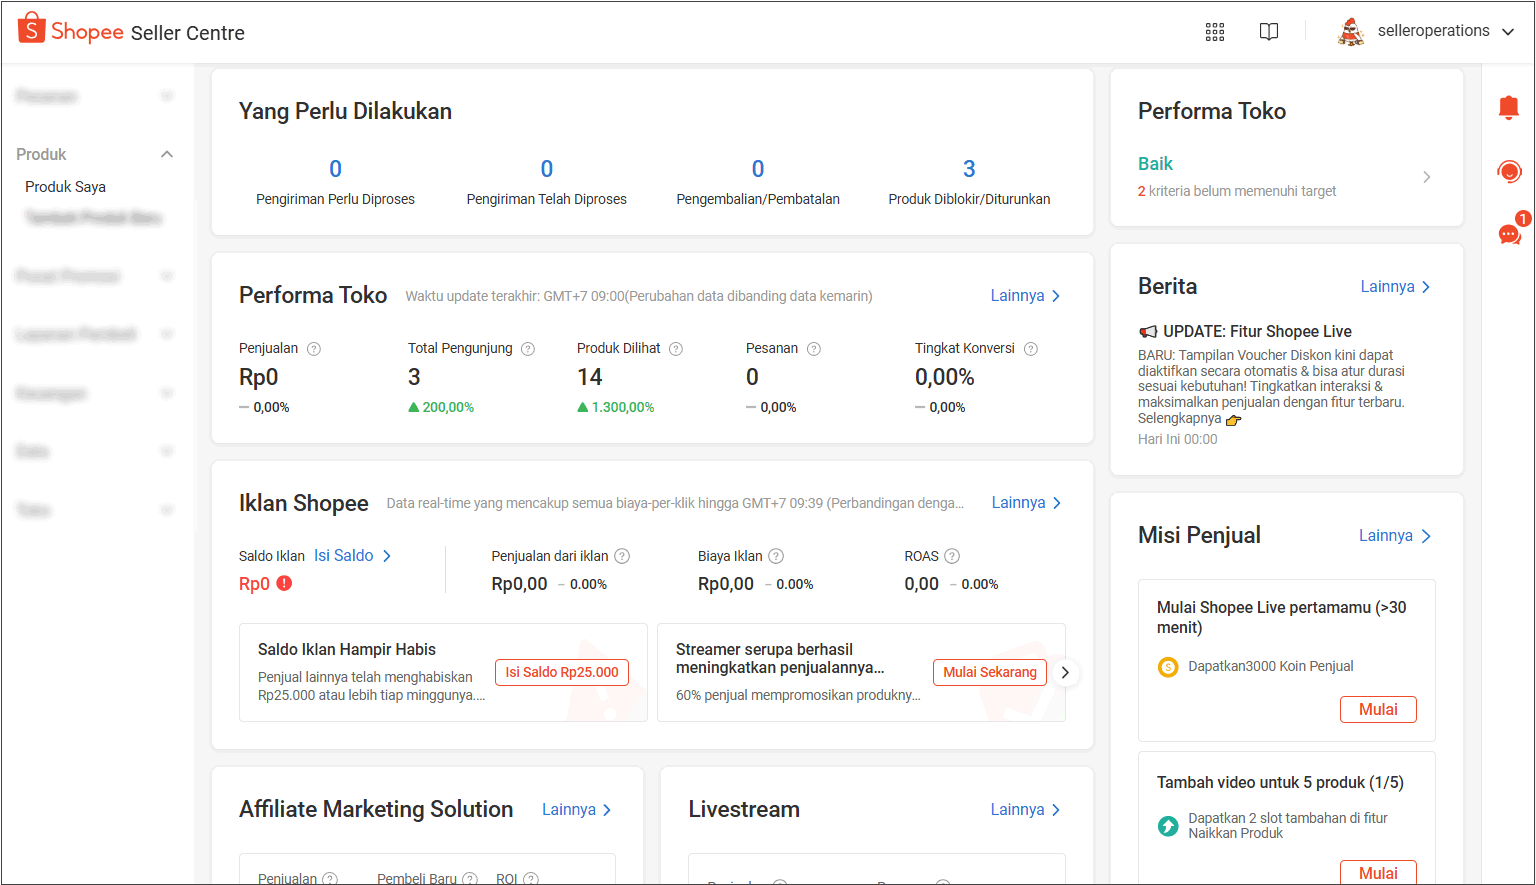
Task: Open the chat icon with badge 1
Action: [x=1510, y=234]
